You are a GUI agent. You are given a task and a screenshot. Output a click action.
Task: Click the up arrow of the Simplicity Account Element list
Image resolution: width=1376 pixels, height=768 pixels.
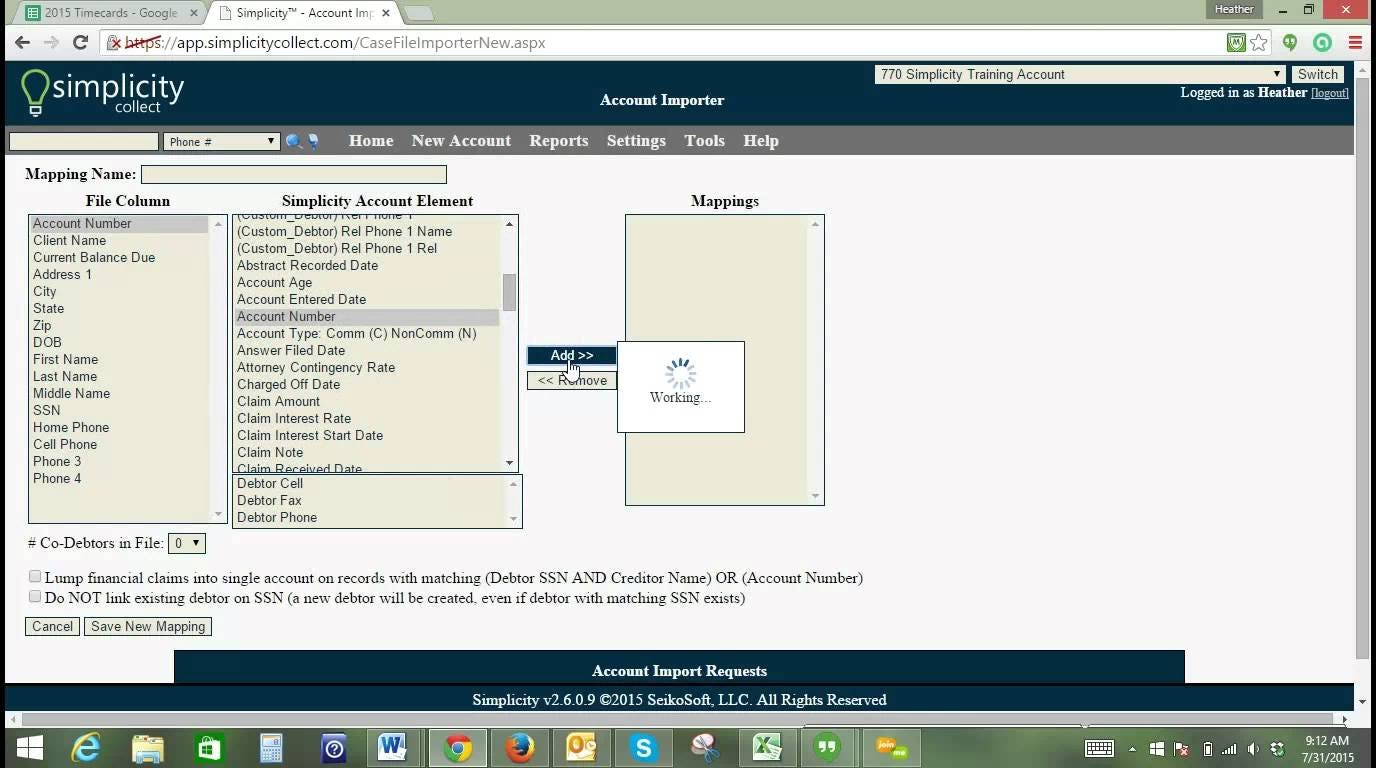509,224
